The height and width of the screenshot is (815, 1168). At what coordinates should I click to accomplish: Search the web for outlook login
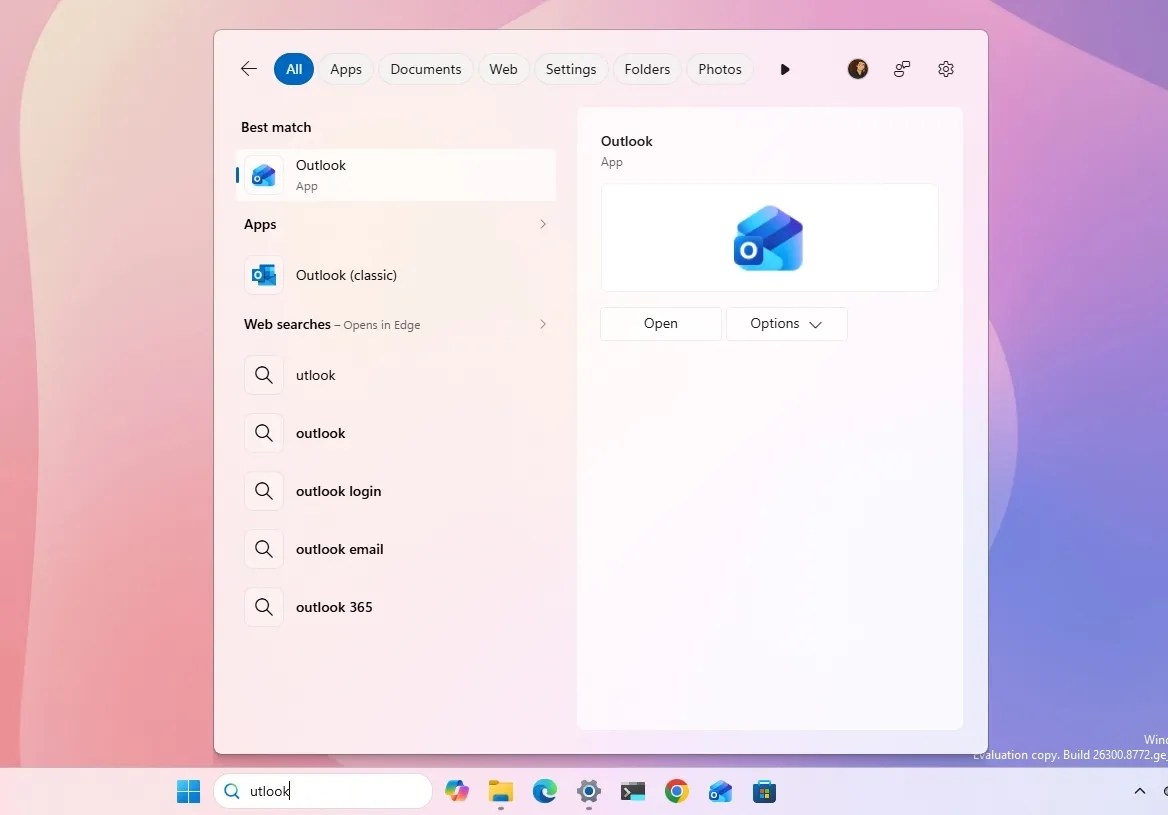point(396,491)
